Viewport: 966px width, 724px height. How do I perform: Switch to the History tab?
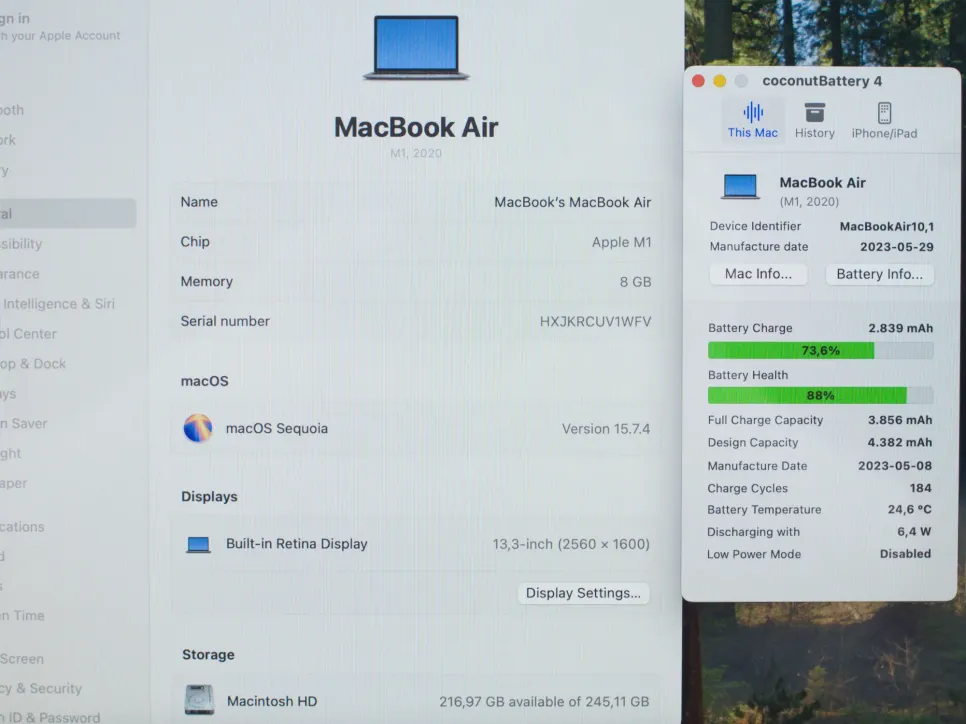(x=814, y=120)
